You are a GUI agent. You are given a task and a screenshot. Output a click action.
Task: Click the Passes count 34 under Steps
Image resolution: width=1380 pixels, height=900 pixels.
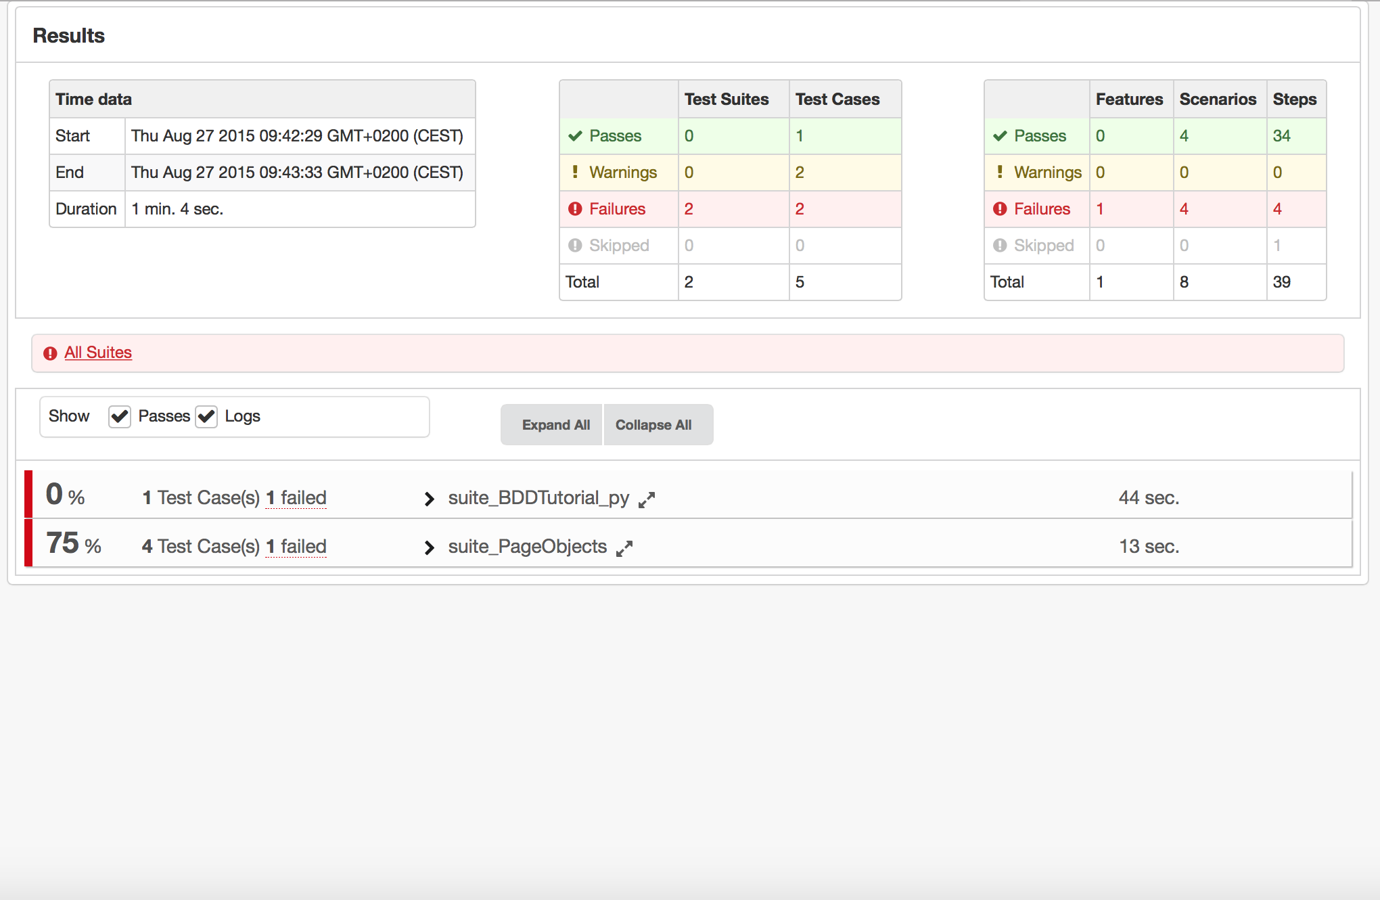pos(1282,136)
